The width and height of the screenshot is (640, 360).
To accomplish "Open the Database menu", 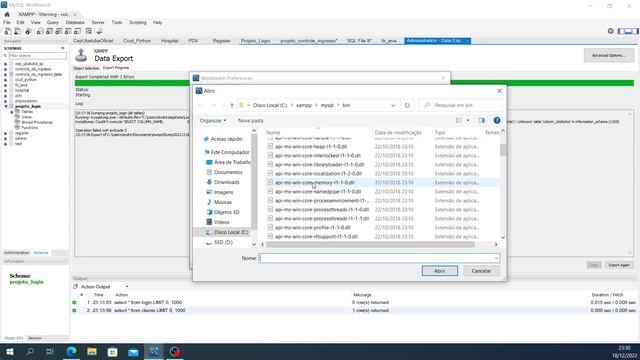I will point(75,22).
